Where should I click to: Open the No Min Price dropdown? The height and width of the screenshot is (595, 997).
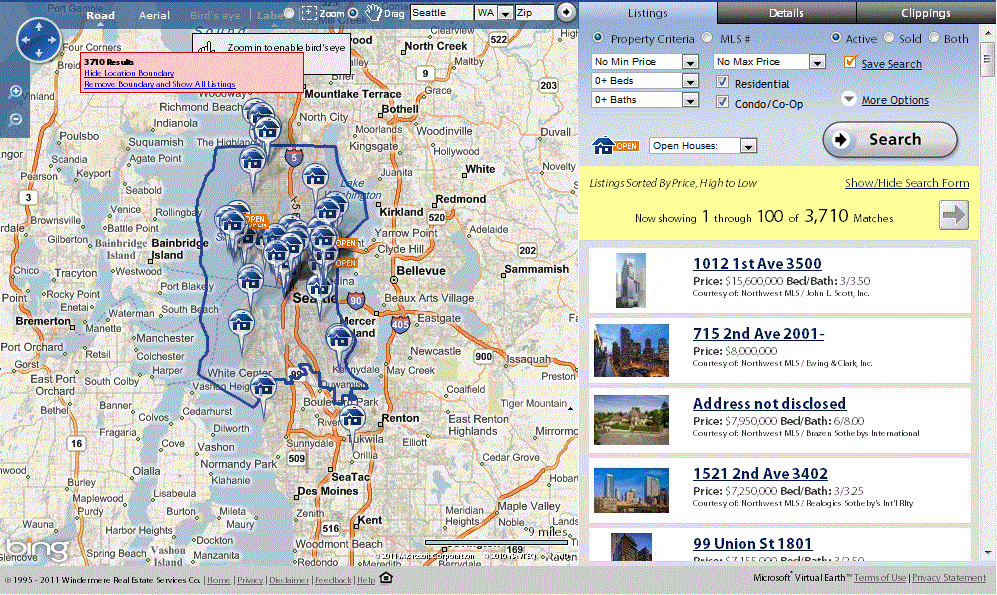645,62
